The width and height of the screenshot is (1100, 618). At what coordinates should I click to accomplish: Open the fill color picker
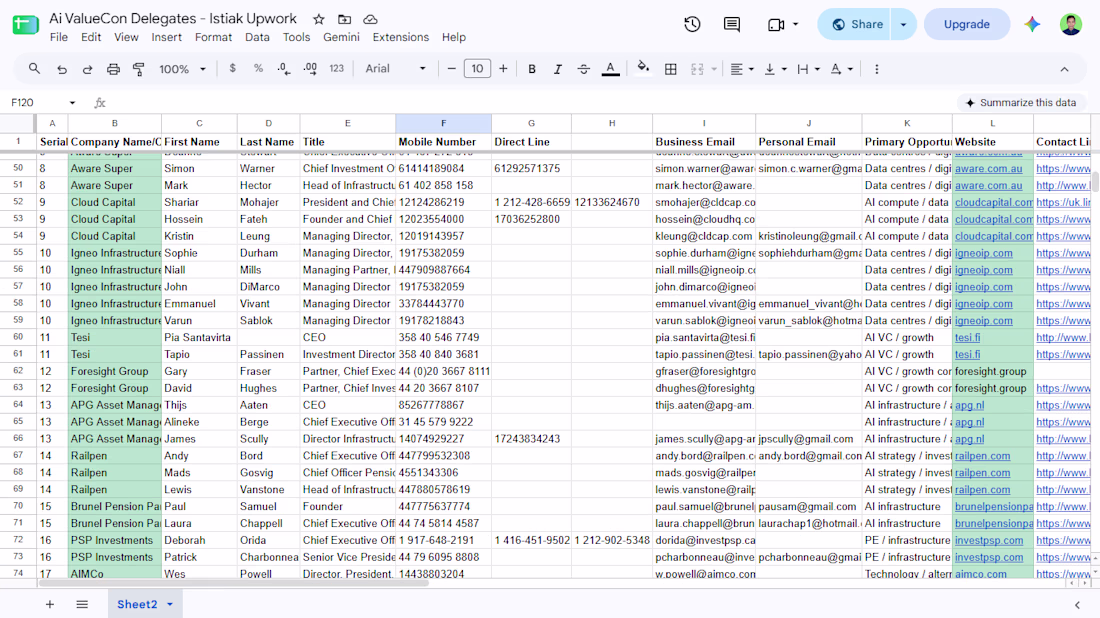click(x=643, y=69)
